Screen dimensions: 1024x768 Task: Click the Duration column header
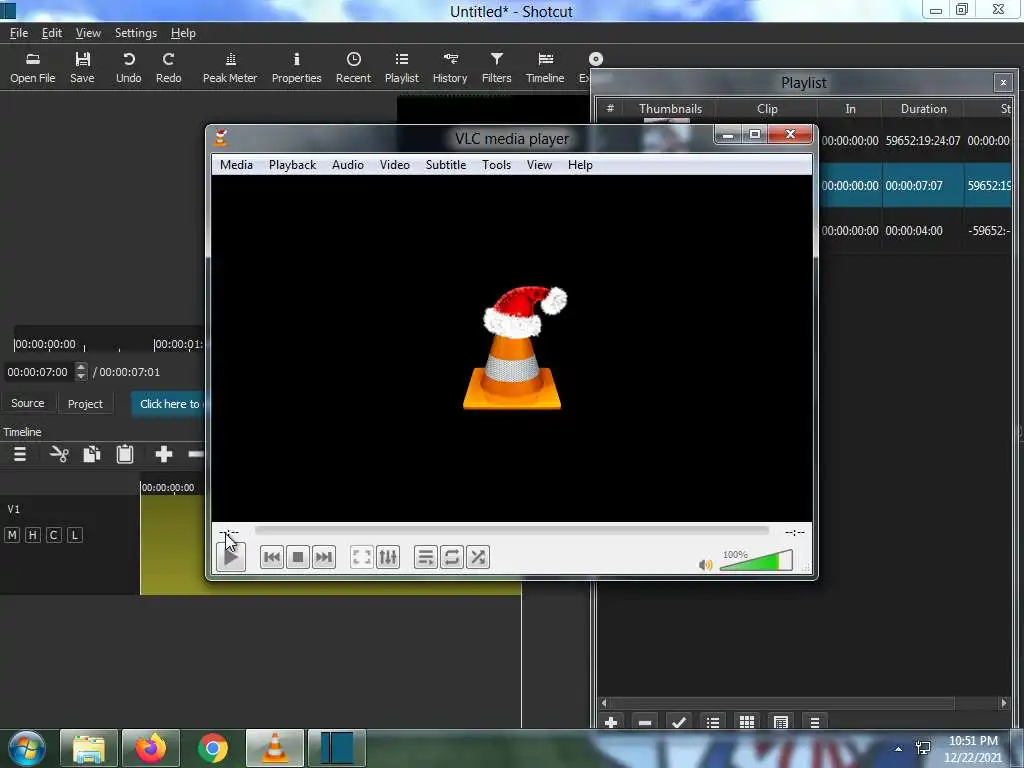coord(923,109)
